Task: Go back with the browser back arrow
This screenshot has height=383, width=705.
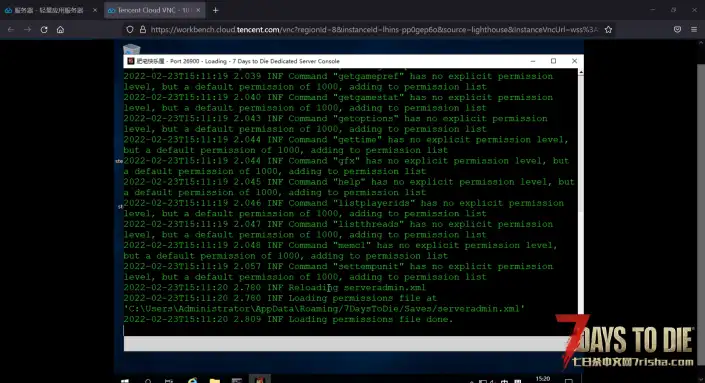Action: [x=11, y=30]
